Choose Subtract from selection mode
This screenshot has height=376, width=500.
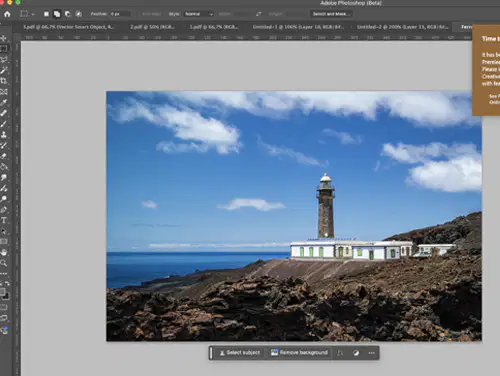pyautogui.click(x=68, y=14)
